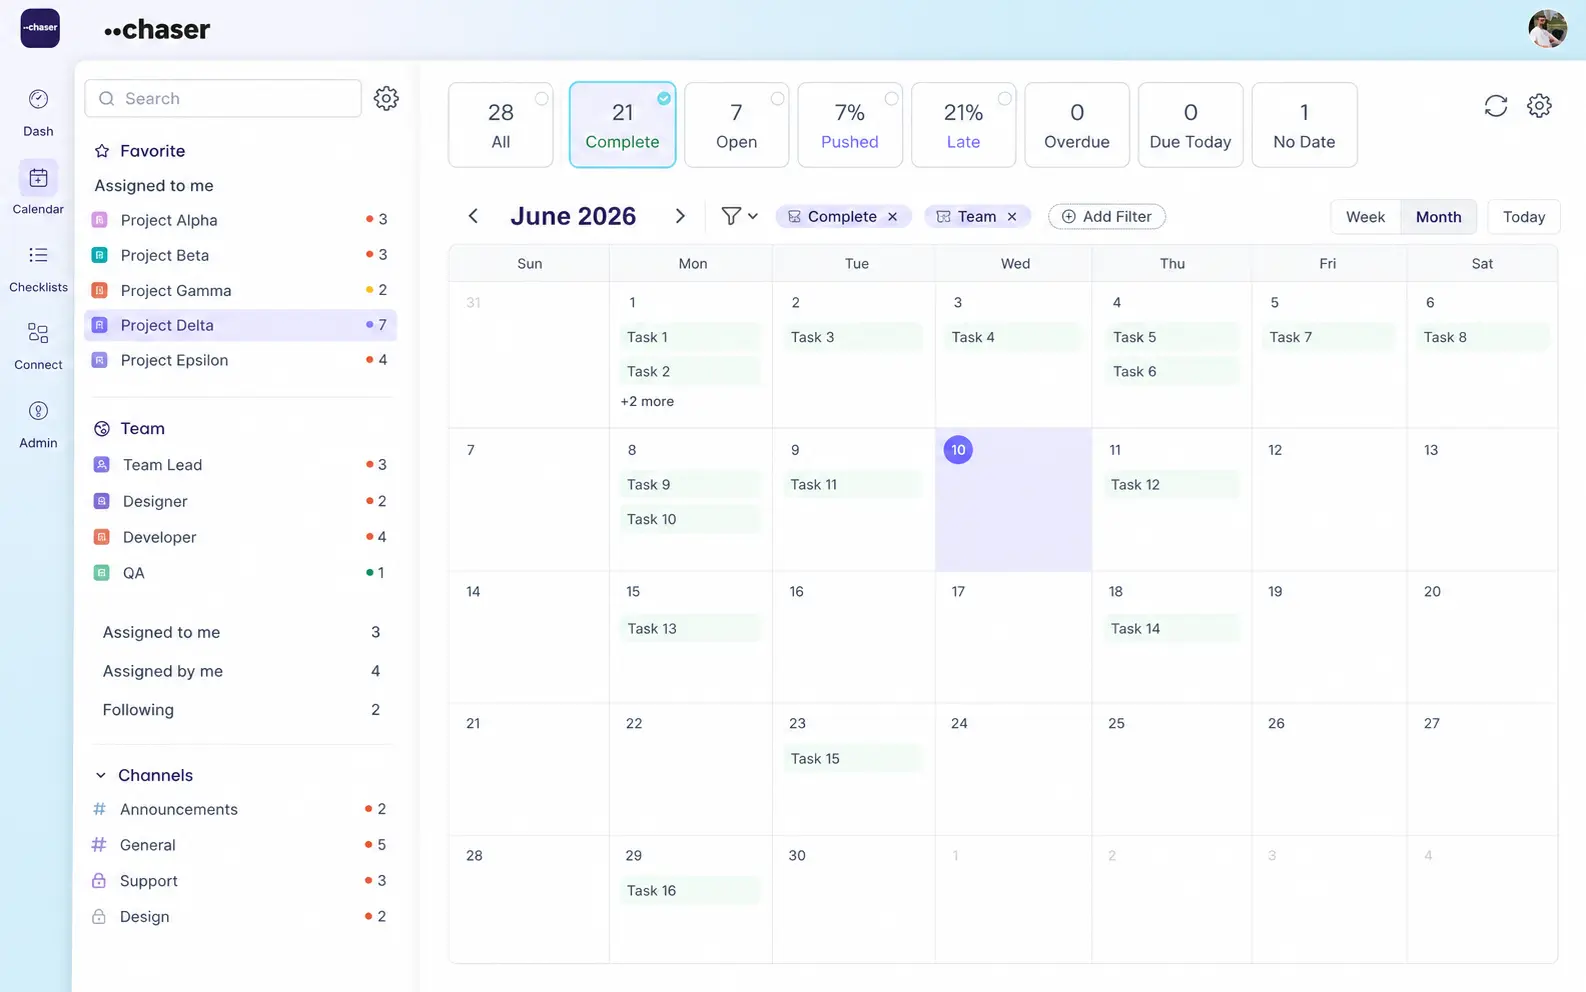Open the Project Delta icon in sidebar

tap(100, 325)
